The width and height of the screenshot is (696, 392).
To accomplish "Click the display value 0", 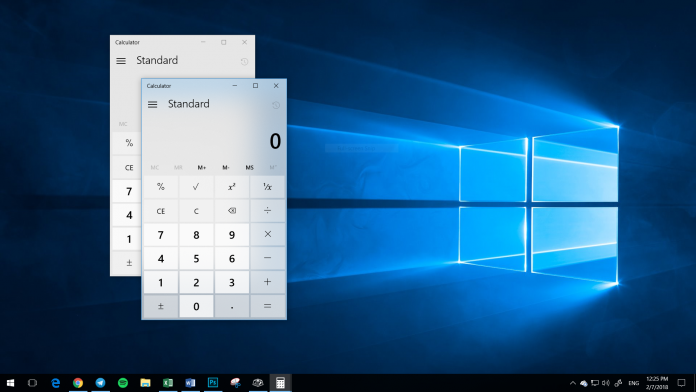I will pyautogui.click(x=275, y=141).
